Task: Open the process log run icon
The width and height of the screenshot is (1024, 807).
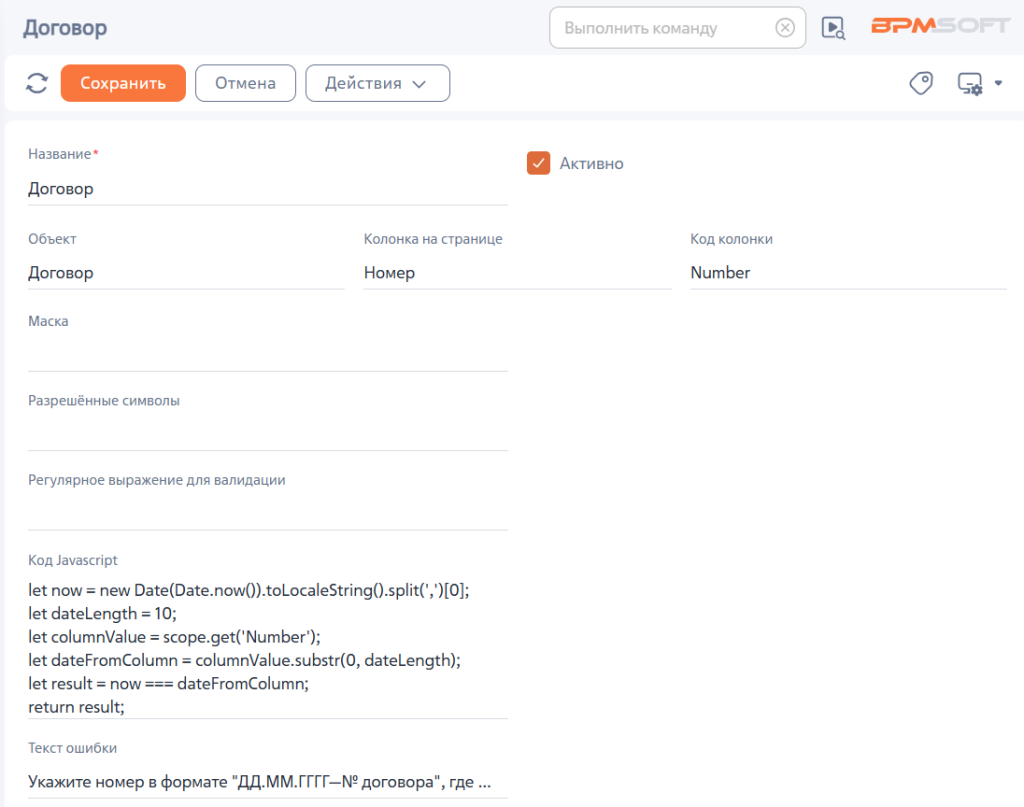Action: pos(833,28)
